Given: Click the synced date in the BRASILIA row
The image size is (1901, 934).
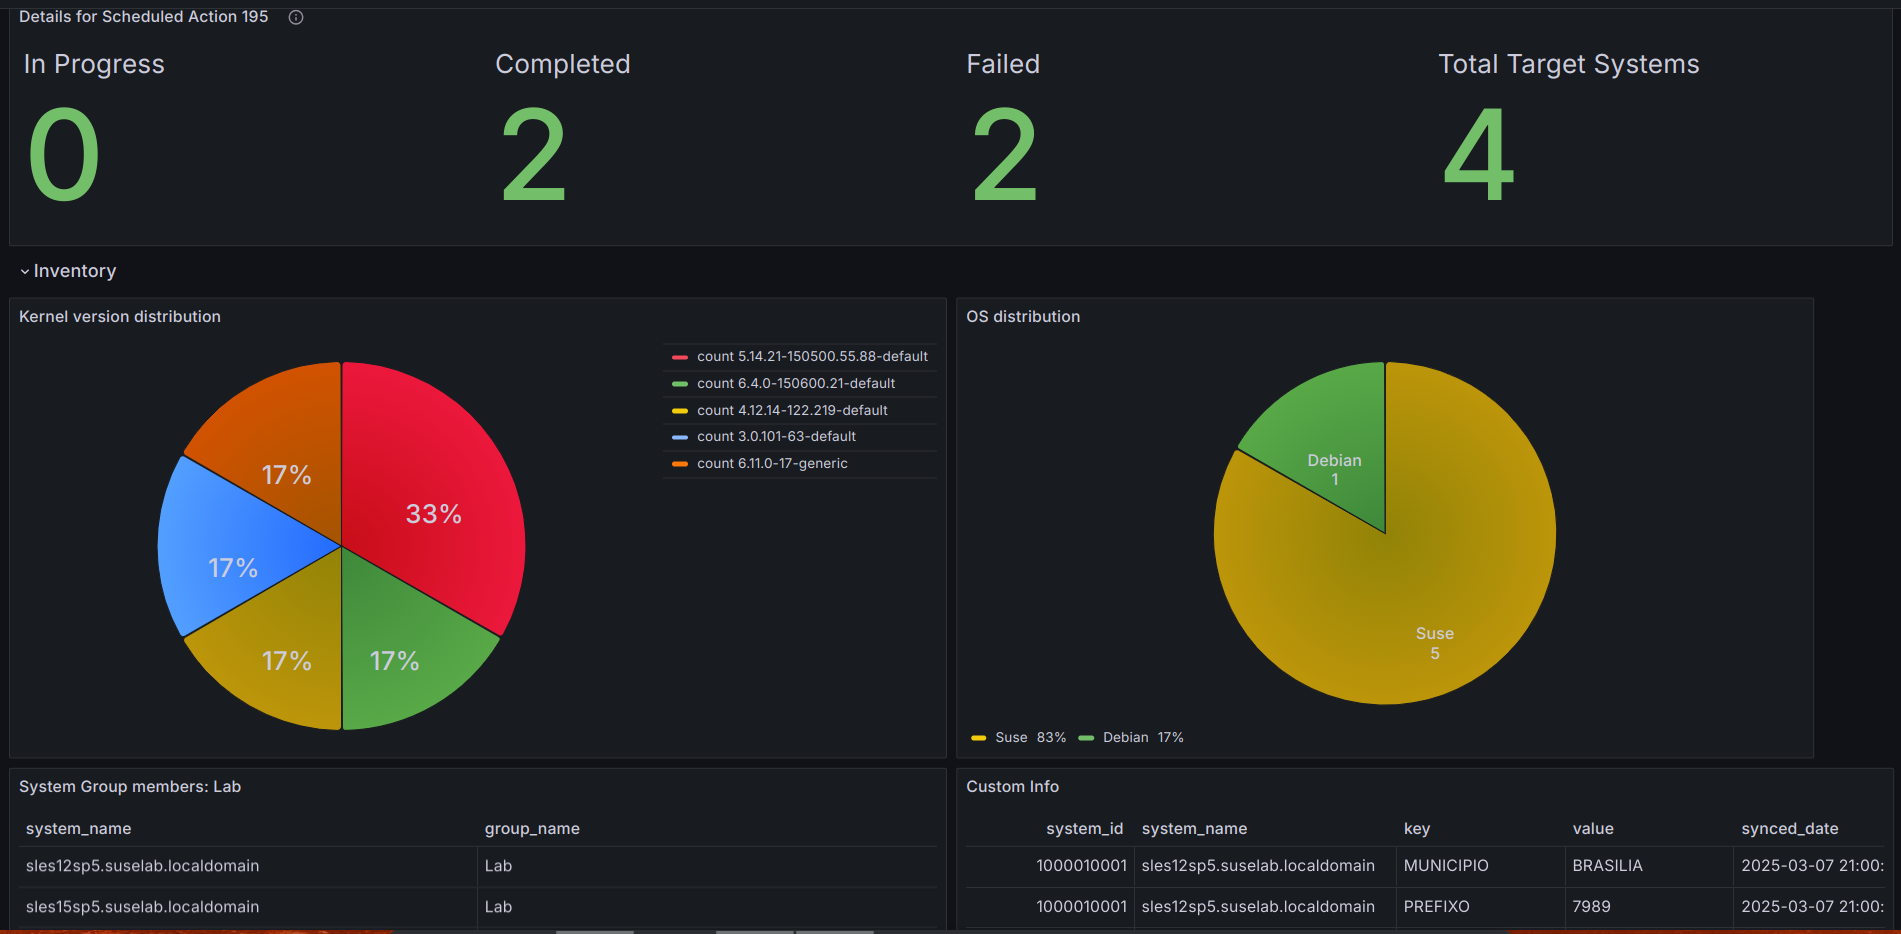Looking at the screenshot, I should [1813, 866].
